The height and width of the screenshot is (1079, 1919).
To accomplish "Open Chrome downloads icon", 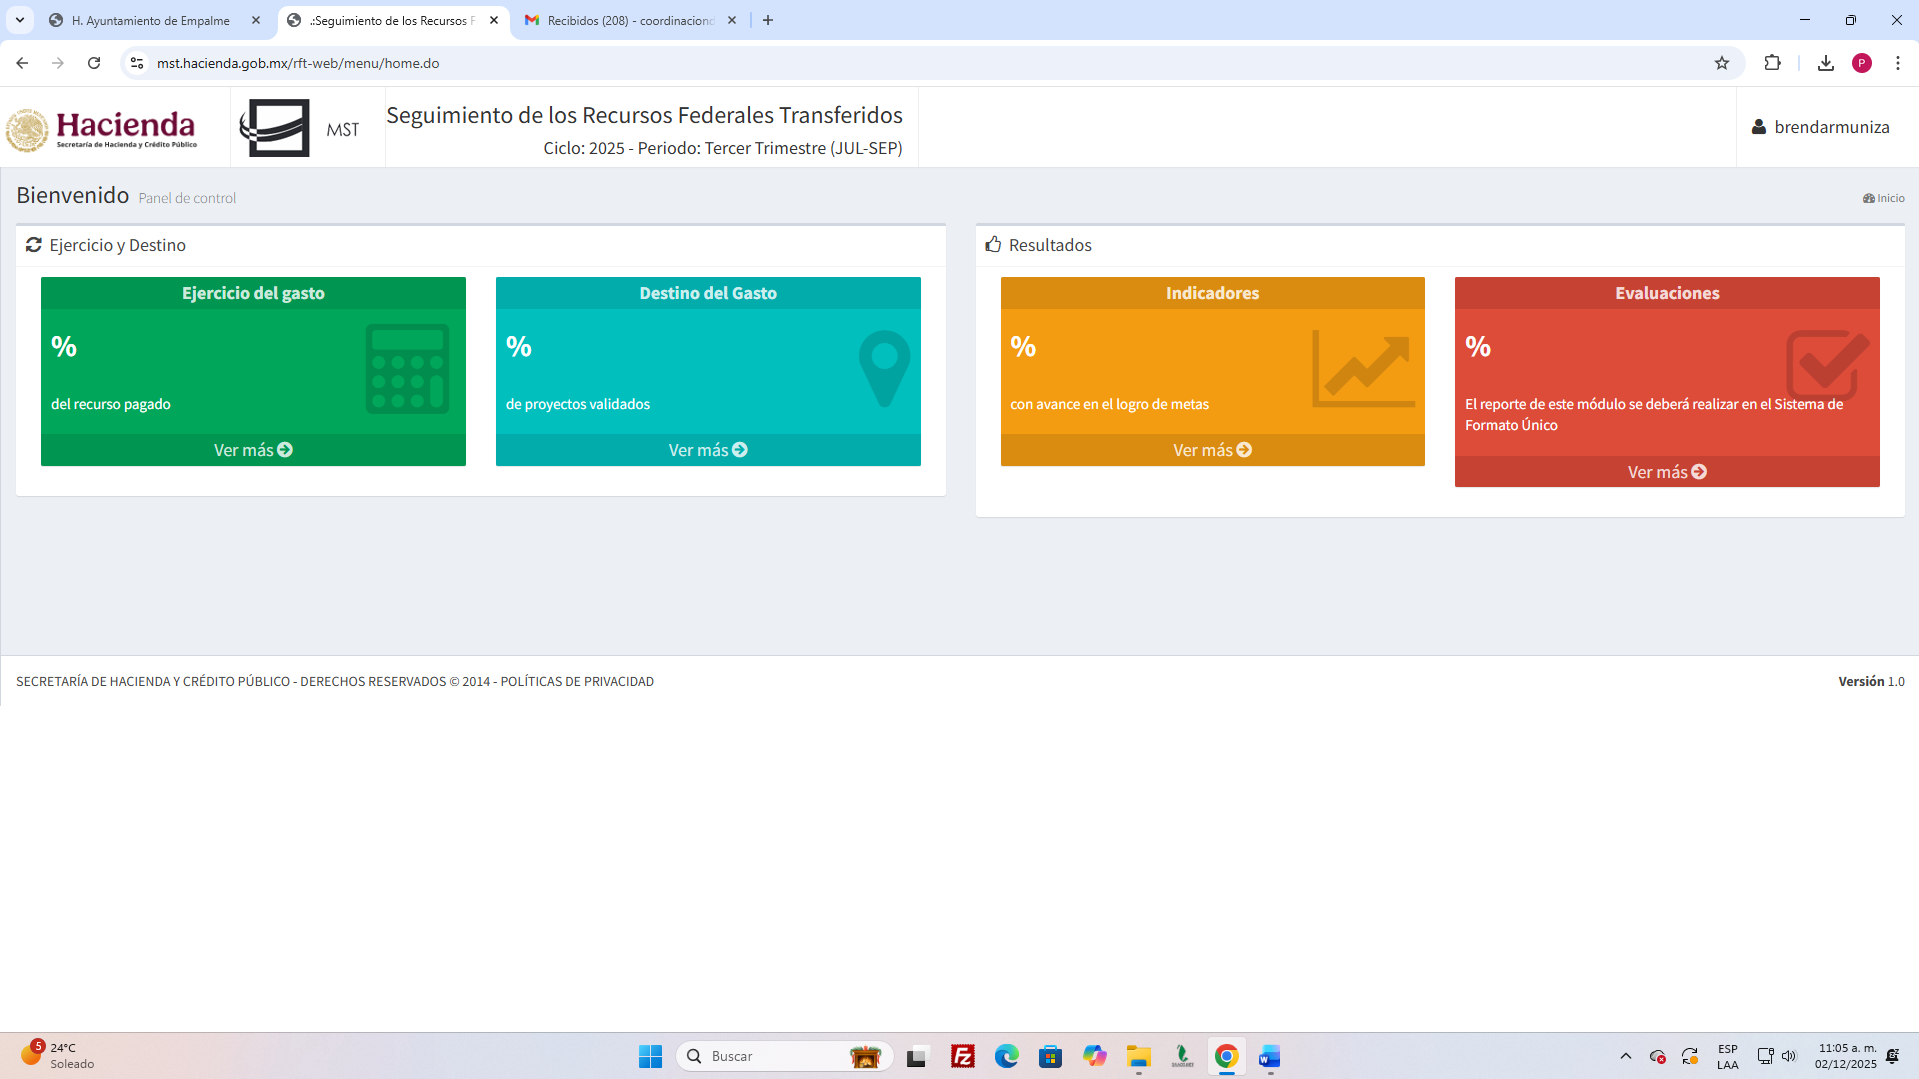I will point(1825,63).
